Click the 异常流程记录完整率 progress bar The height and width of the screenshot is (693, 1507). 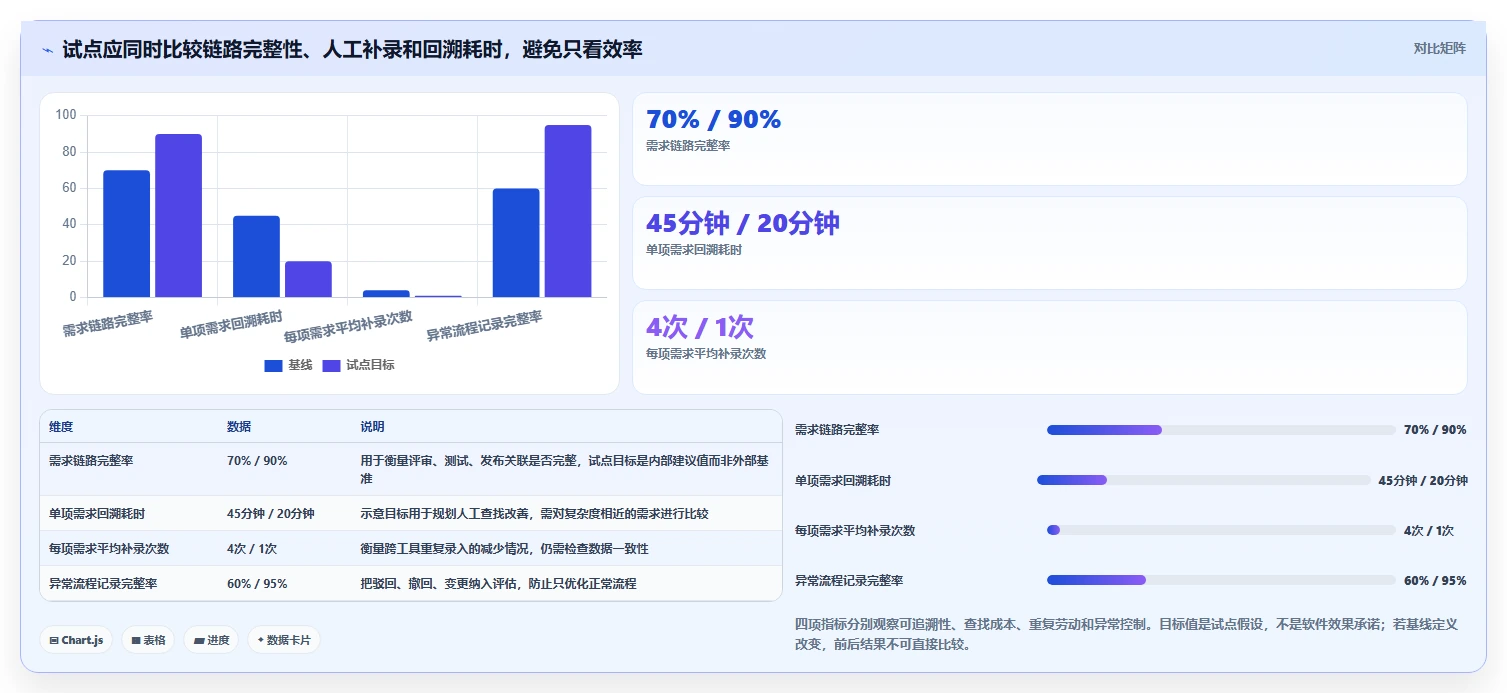coord(1221,580)
